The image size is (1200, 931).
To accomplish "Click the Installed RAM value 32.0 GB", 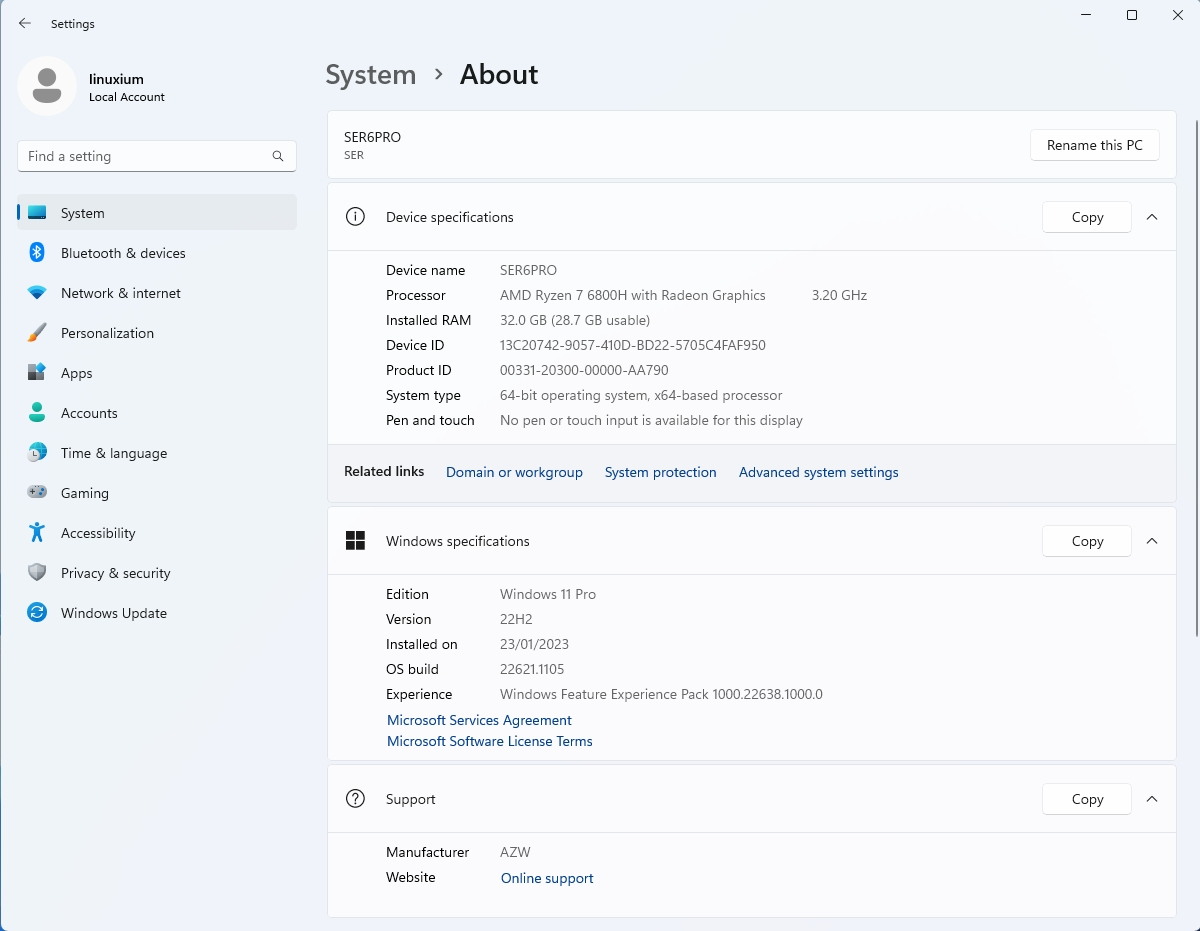I will click(575, 320).
